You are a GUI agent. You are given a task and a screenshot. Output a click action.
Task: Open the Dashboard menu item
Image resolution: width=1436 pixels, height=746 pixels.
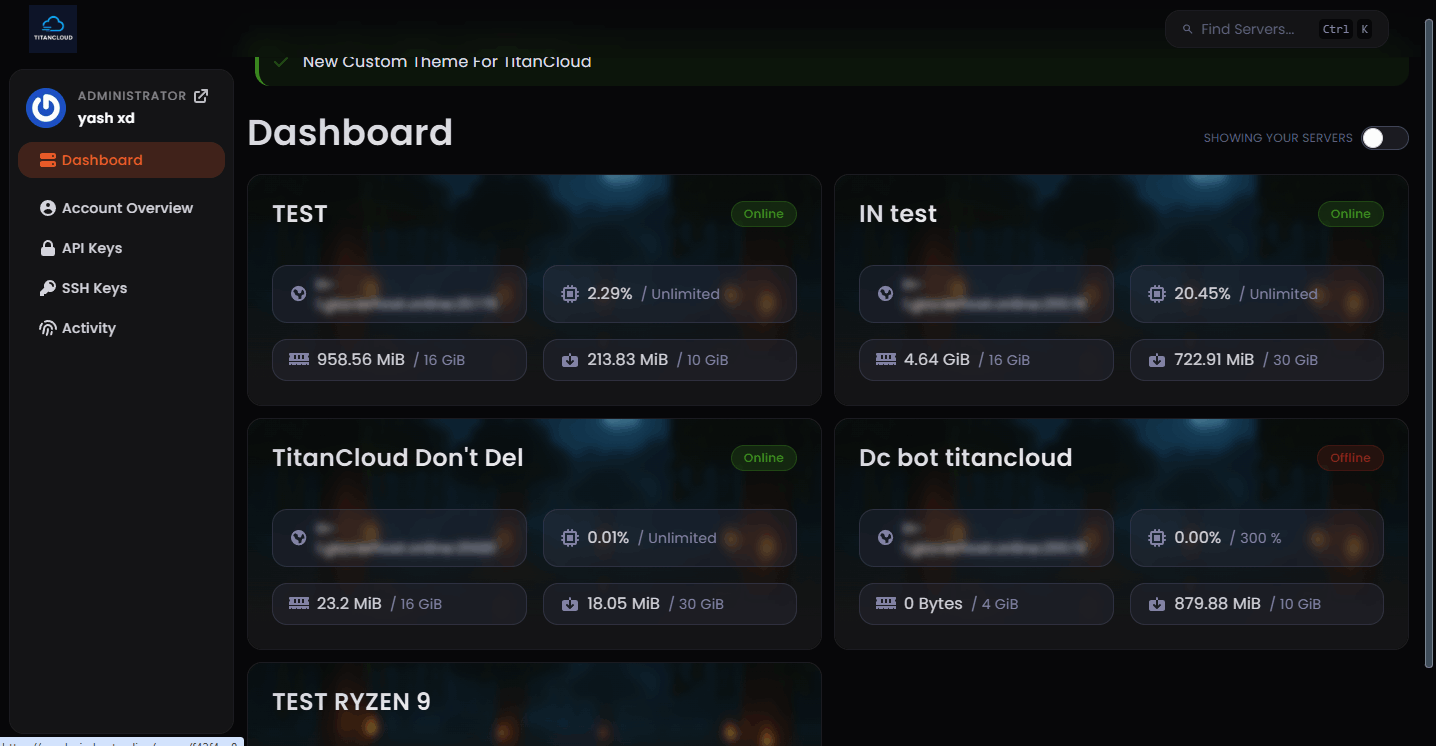[102, 160]
